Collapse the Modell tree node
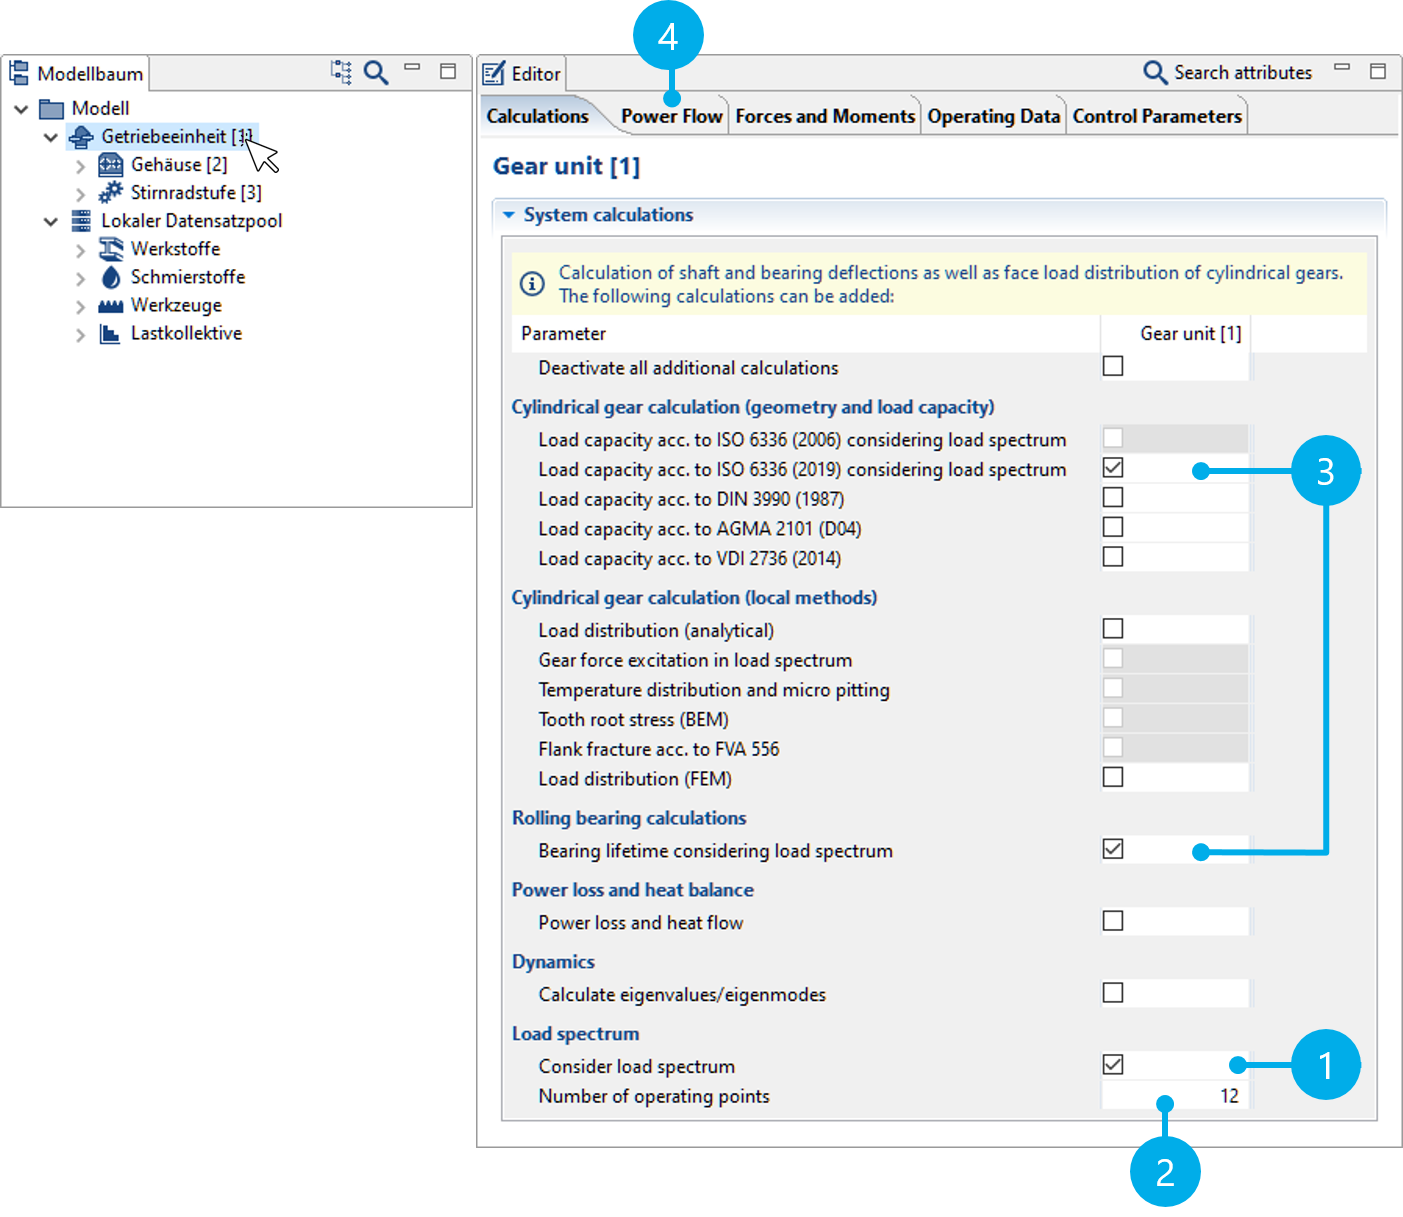This screenshot has height=1217, width=1403. 21,108
